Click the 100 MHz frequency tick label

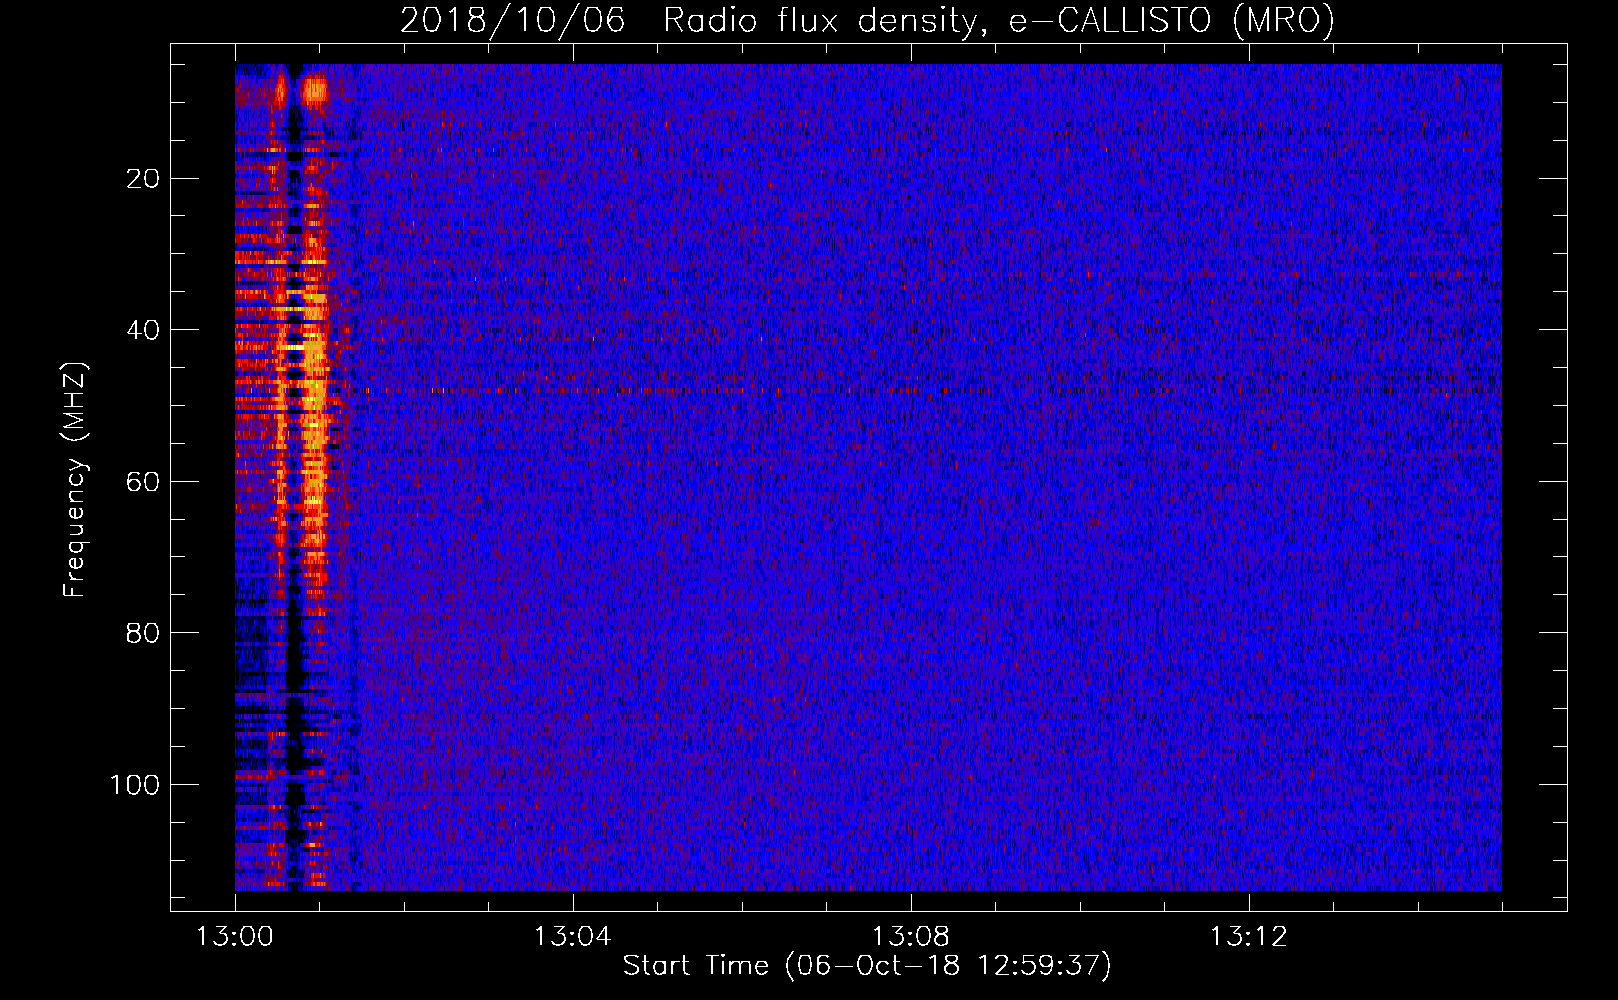tap(135, 785)
